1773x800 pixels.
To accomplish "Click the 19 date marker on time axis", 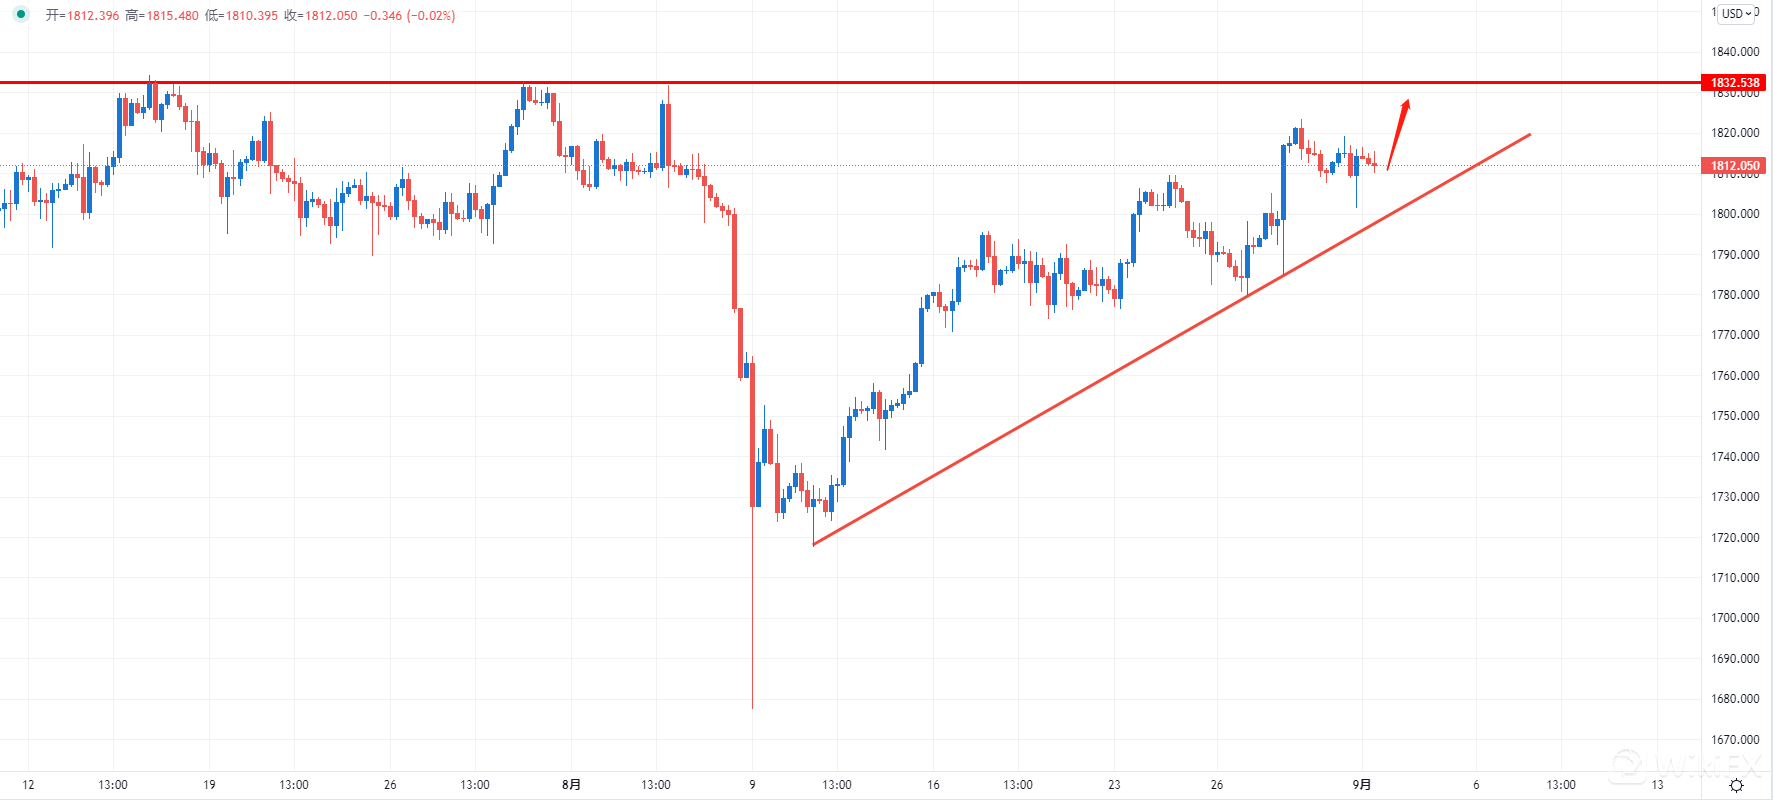I will pos(209,785).
